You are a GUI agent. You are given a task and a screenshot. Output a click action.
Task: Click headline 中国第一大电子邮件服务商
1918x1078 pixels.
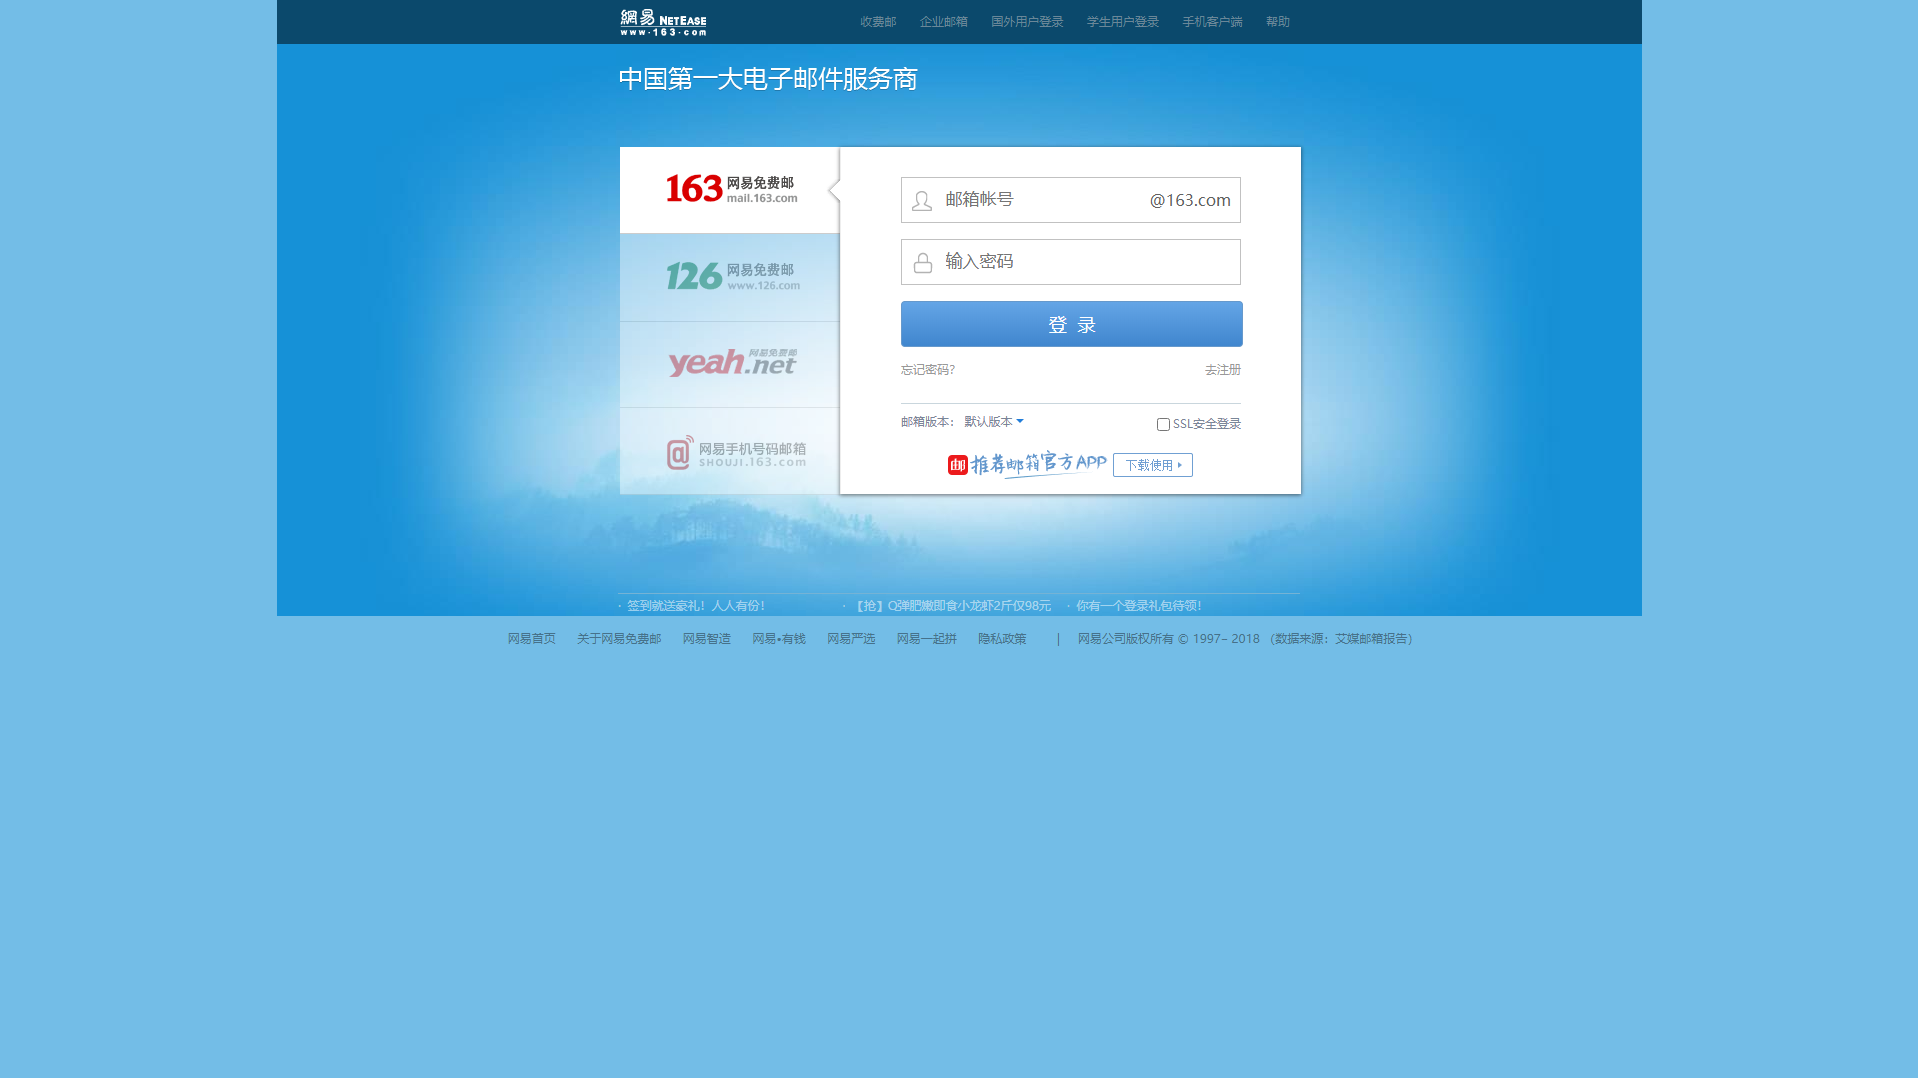tap(767, 79)
